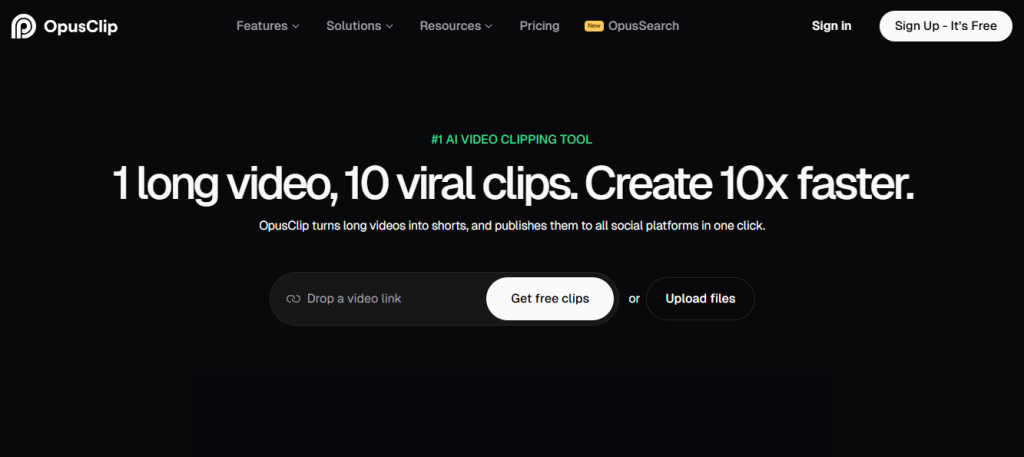Expand the Solutions dropdown
This screenshot has height=457, width=1024.
point(360,26)
